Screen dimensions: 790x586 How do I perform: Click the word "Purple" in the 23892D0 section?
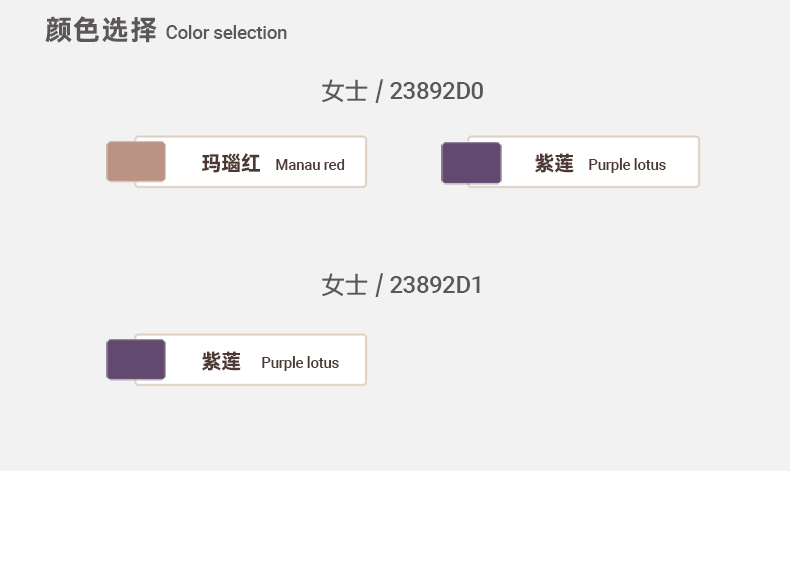609,165
